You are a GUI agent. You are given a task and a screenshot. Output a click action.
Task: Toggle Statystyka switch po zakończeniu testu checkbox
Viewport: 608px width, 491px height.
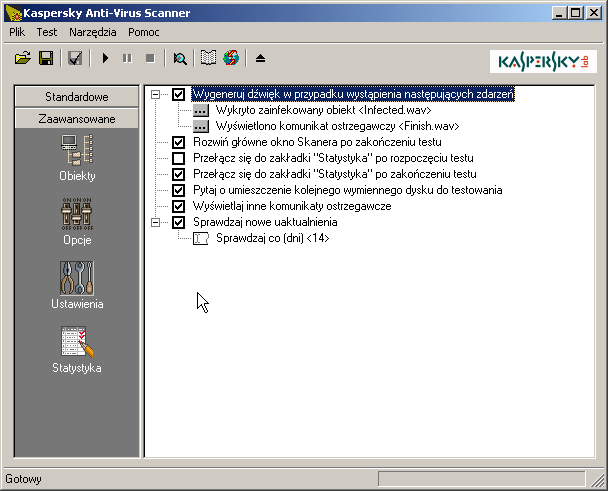tap(178, 174)
